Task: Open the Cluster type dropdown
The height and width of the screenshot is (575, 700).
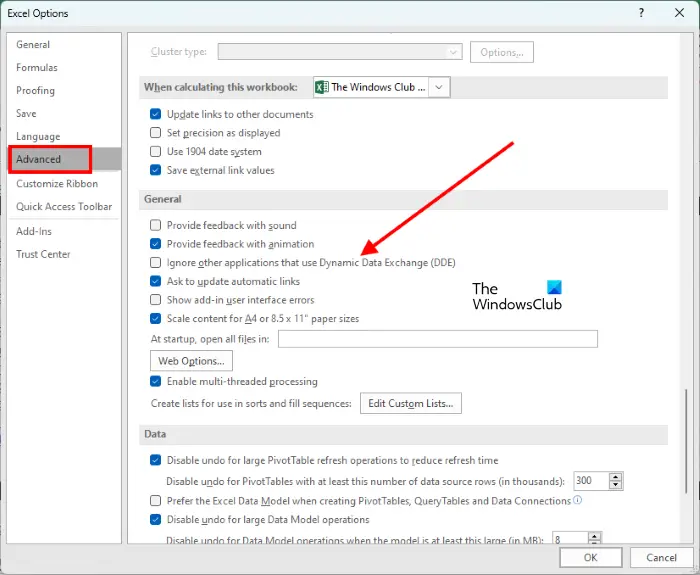Action: coord(453,52)
